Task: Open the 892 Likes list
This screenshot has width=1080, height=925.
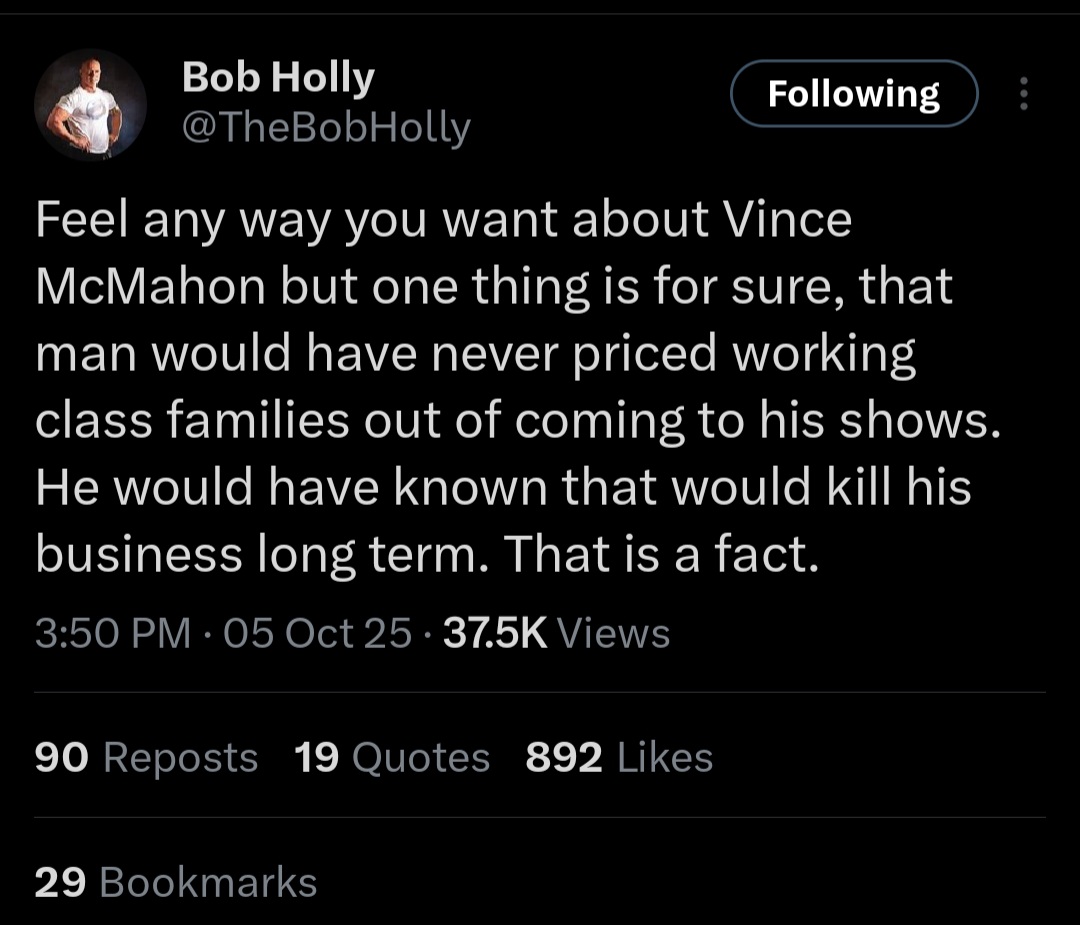Action: [x=619, y=757]
